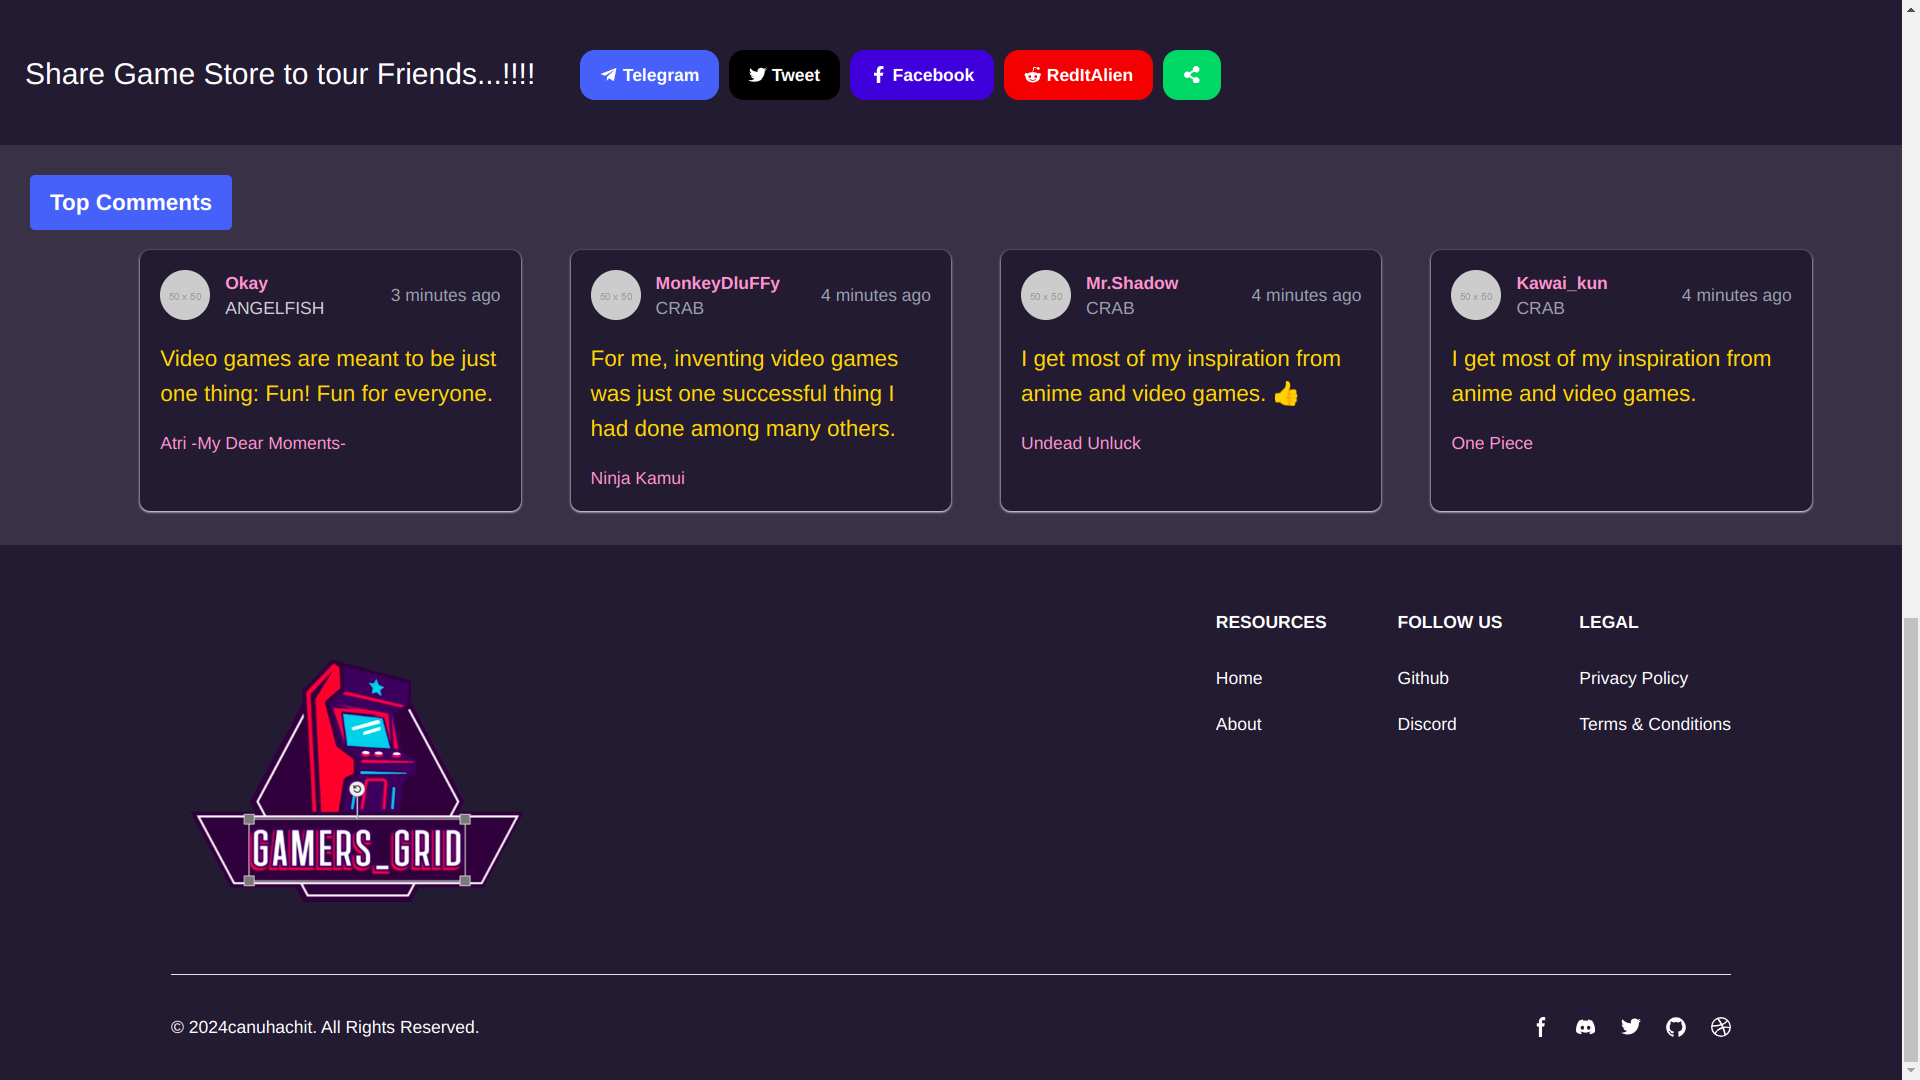Click the Facebook icon in footer
Screen dimensions: 1920x1080
(x=1541, y=1027)
